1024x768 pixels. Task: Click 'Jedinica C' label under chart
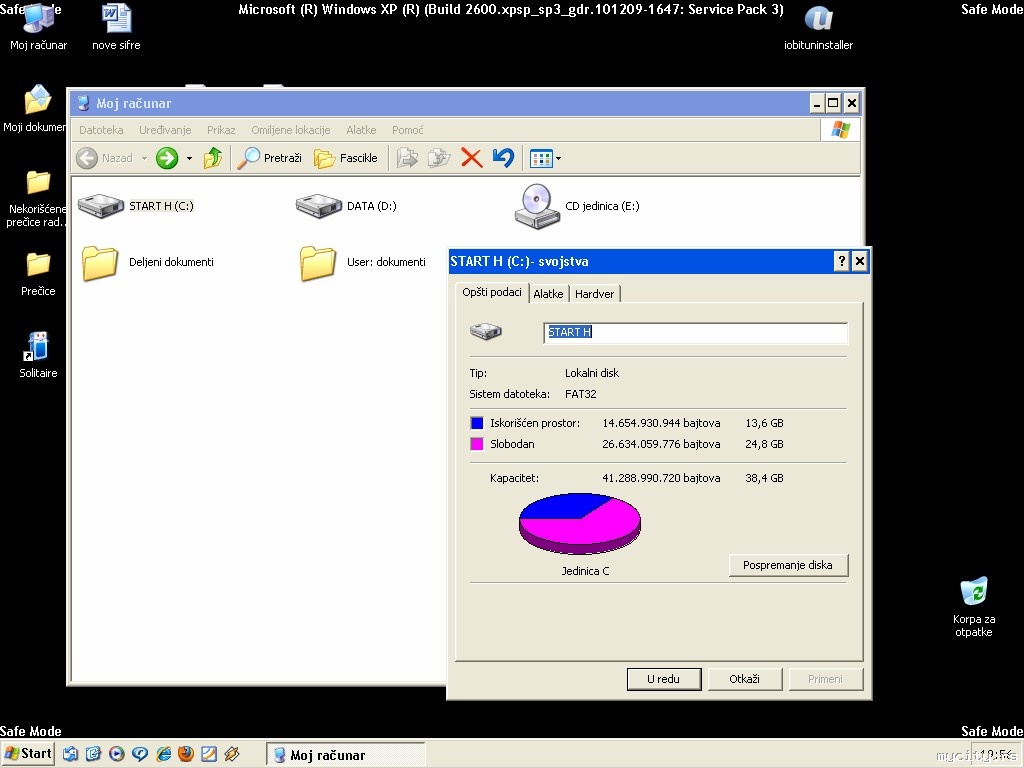pos(585,571)
